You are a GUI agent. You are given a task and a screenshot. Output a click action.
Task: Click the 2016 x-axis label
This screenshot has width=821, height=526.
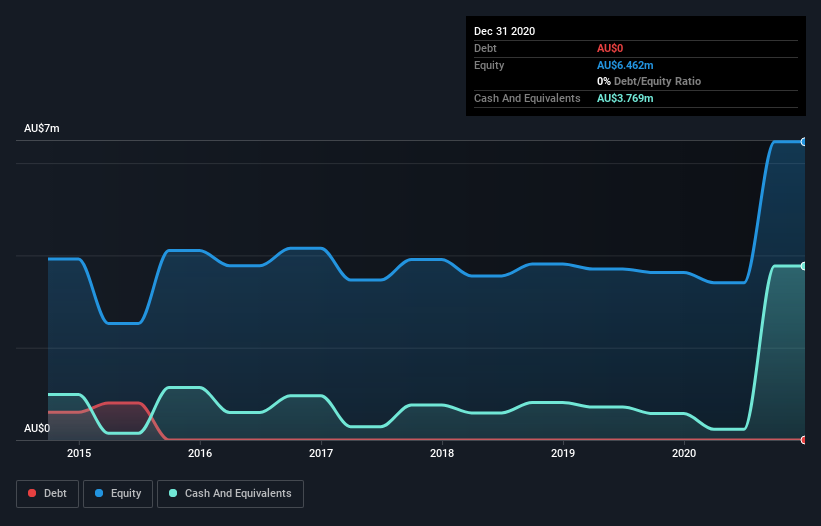200,453
